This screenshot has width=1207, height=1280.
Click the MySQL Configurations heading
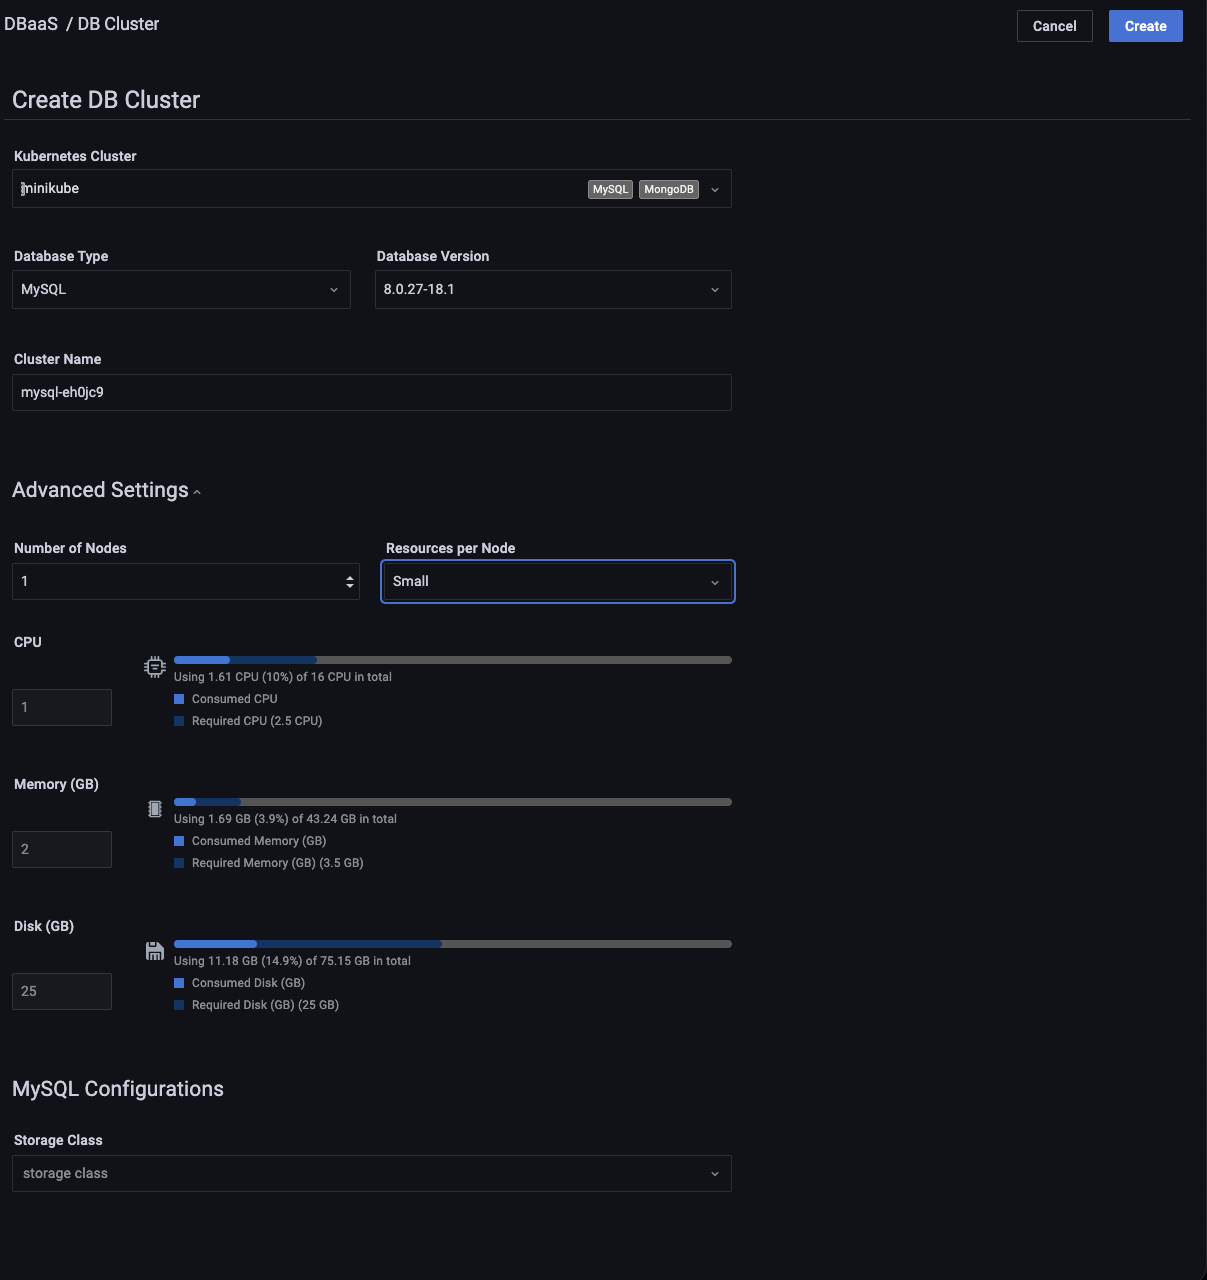(118, 1089)
